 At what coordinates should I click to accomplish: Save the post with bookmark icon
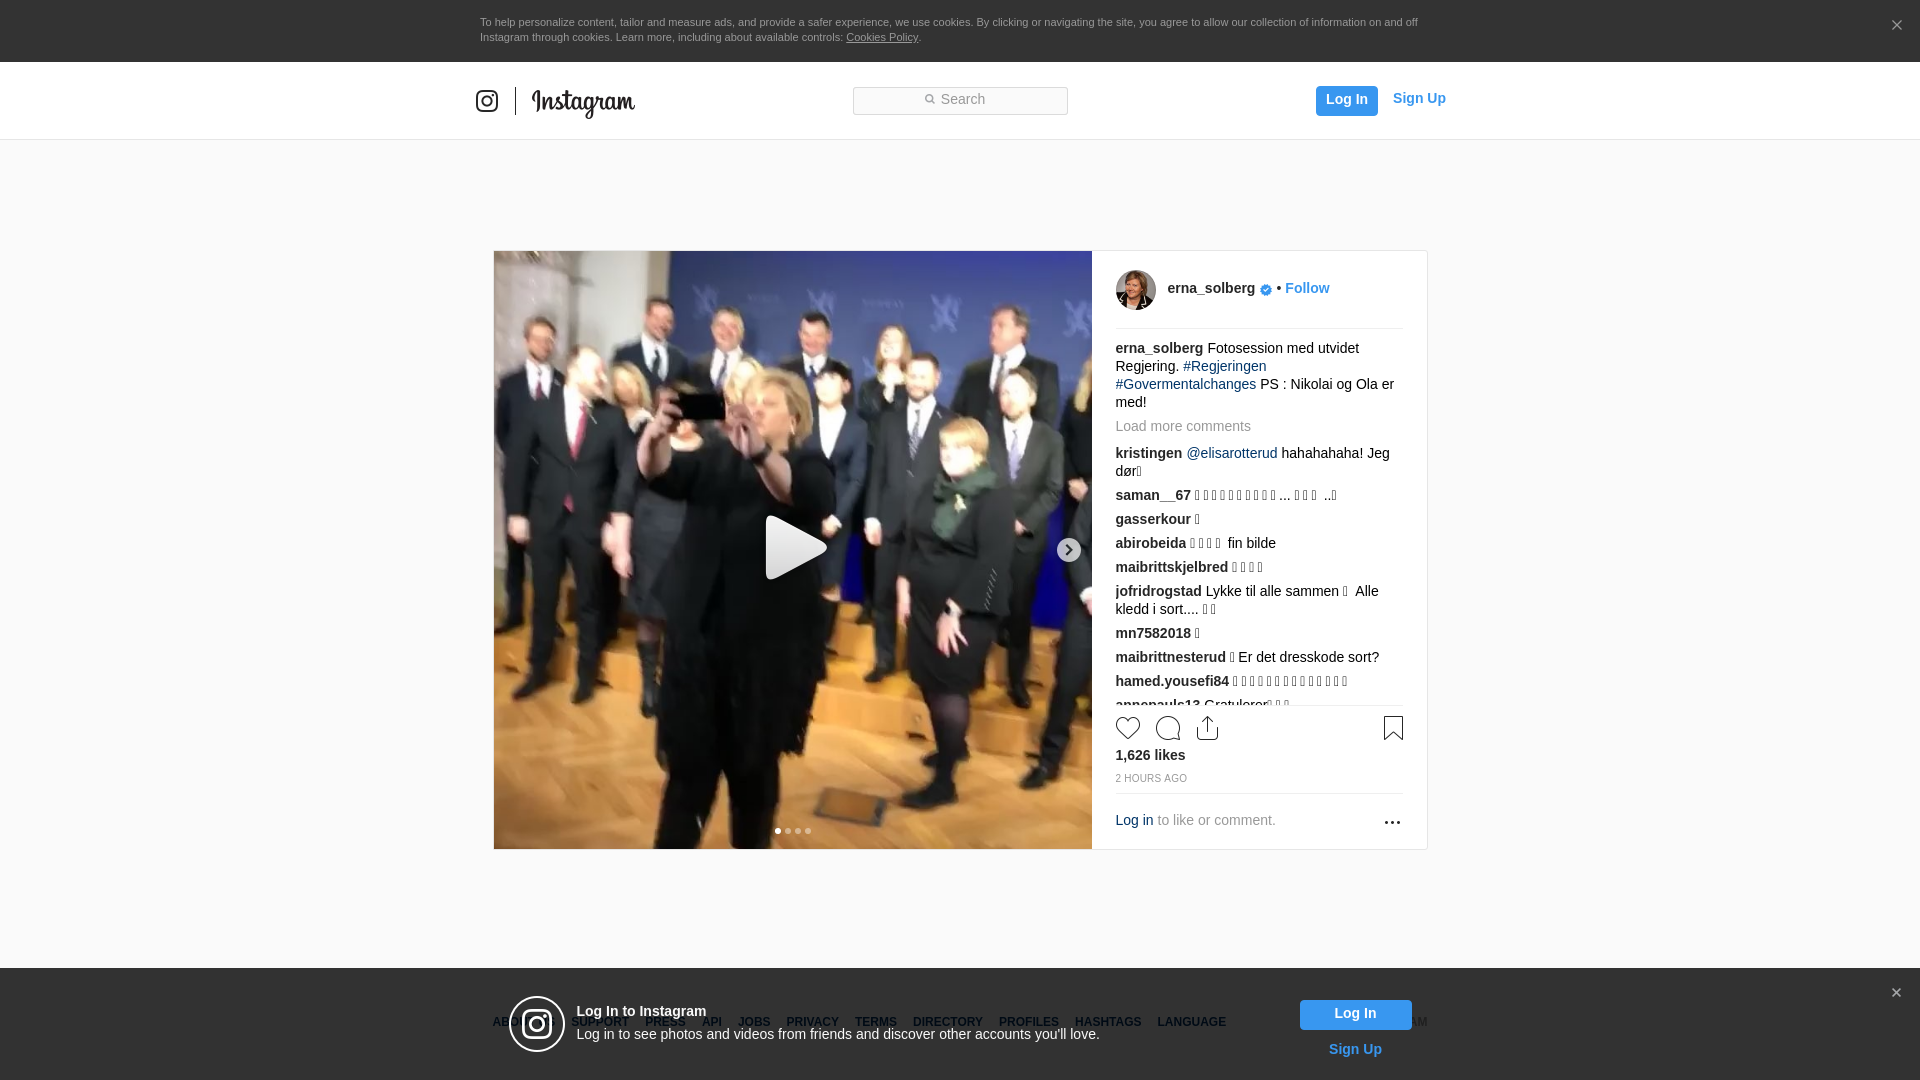(1393, 728)
